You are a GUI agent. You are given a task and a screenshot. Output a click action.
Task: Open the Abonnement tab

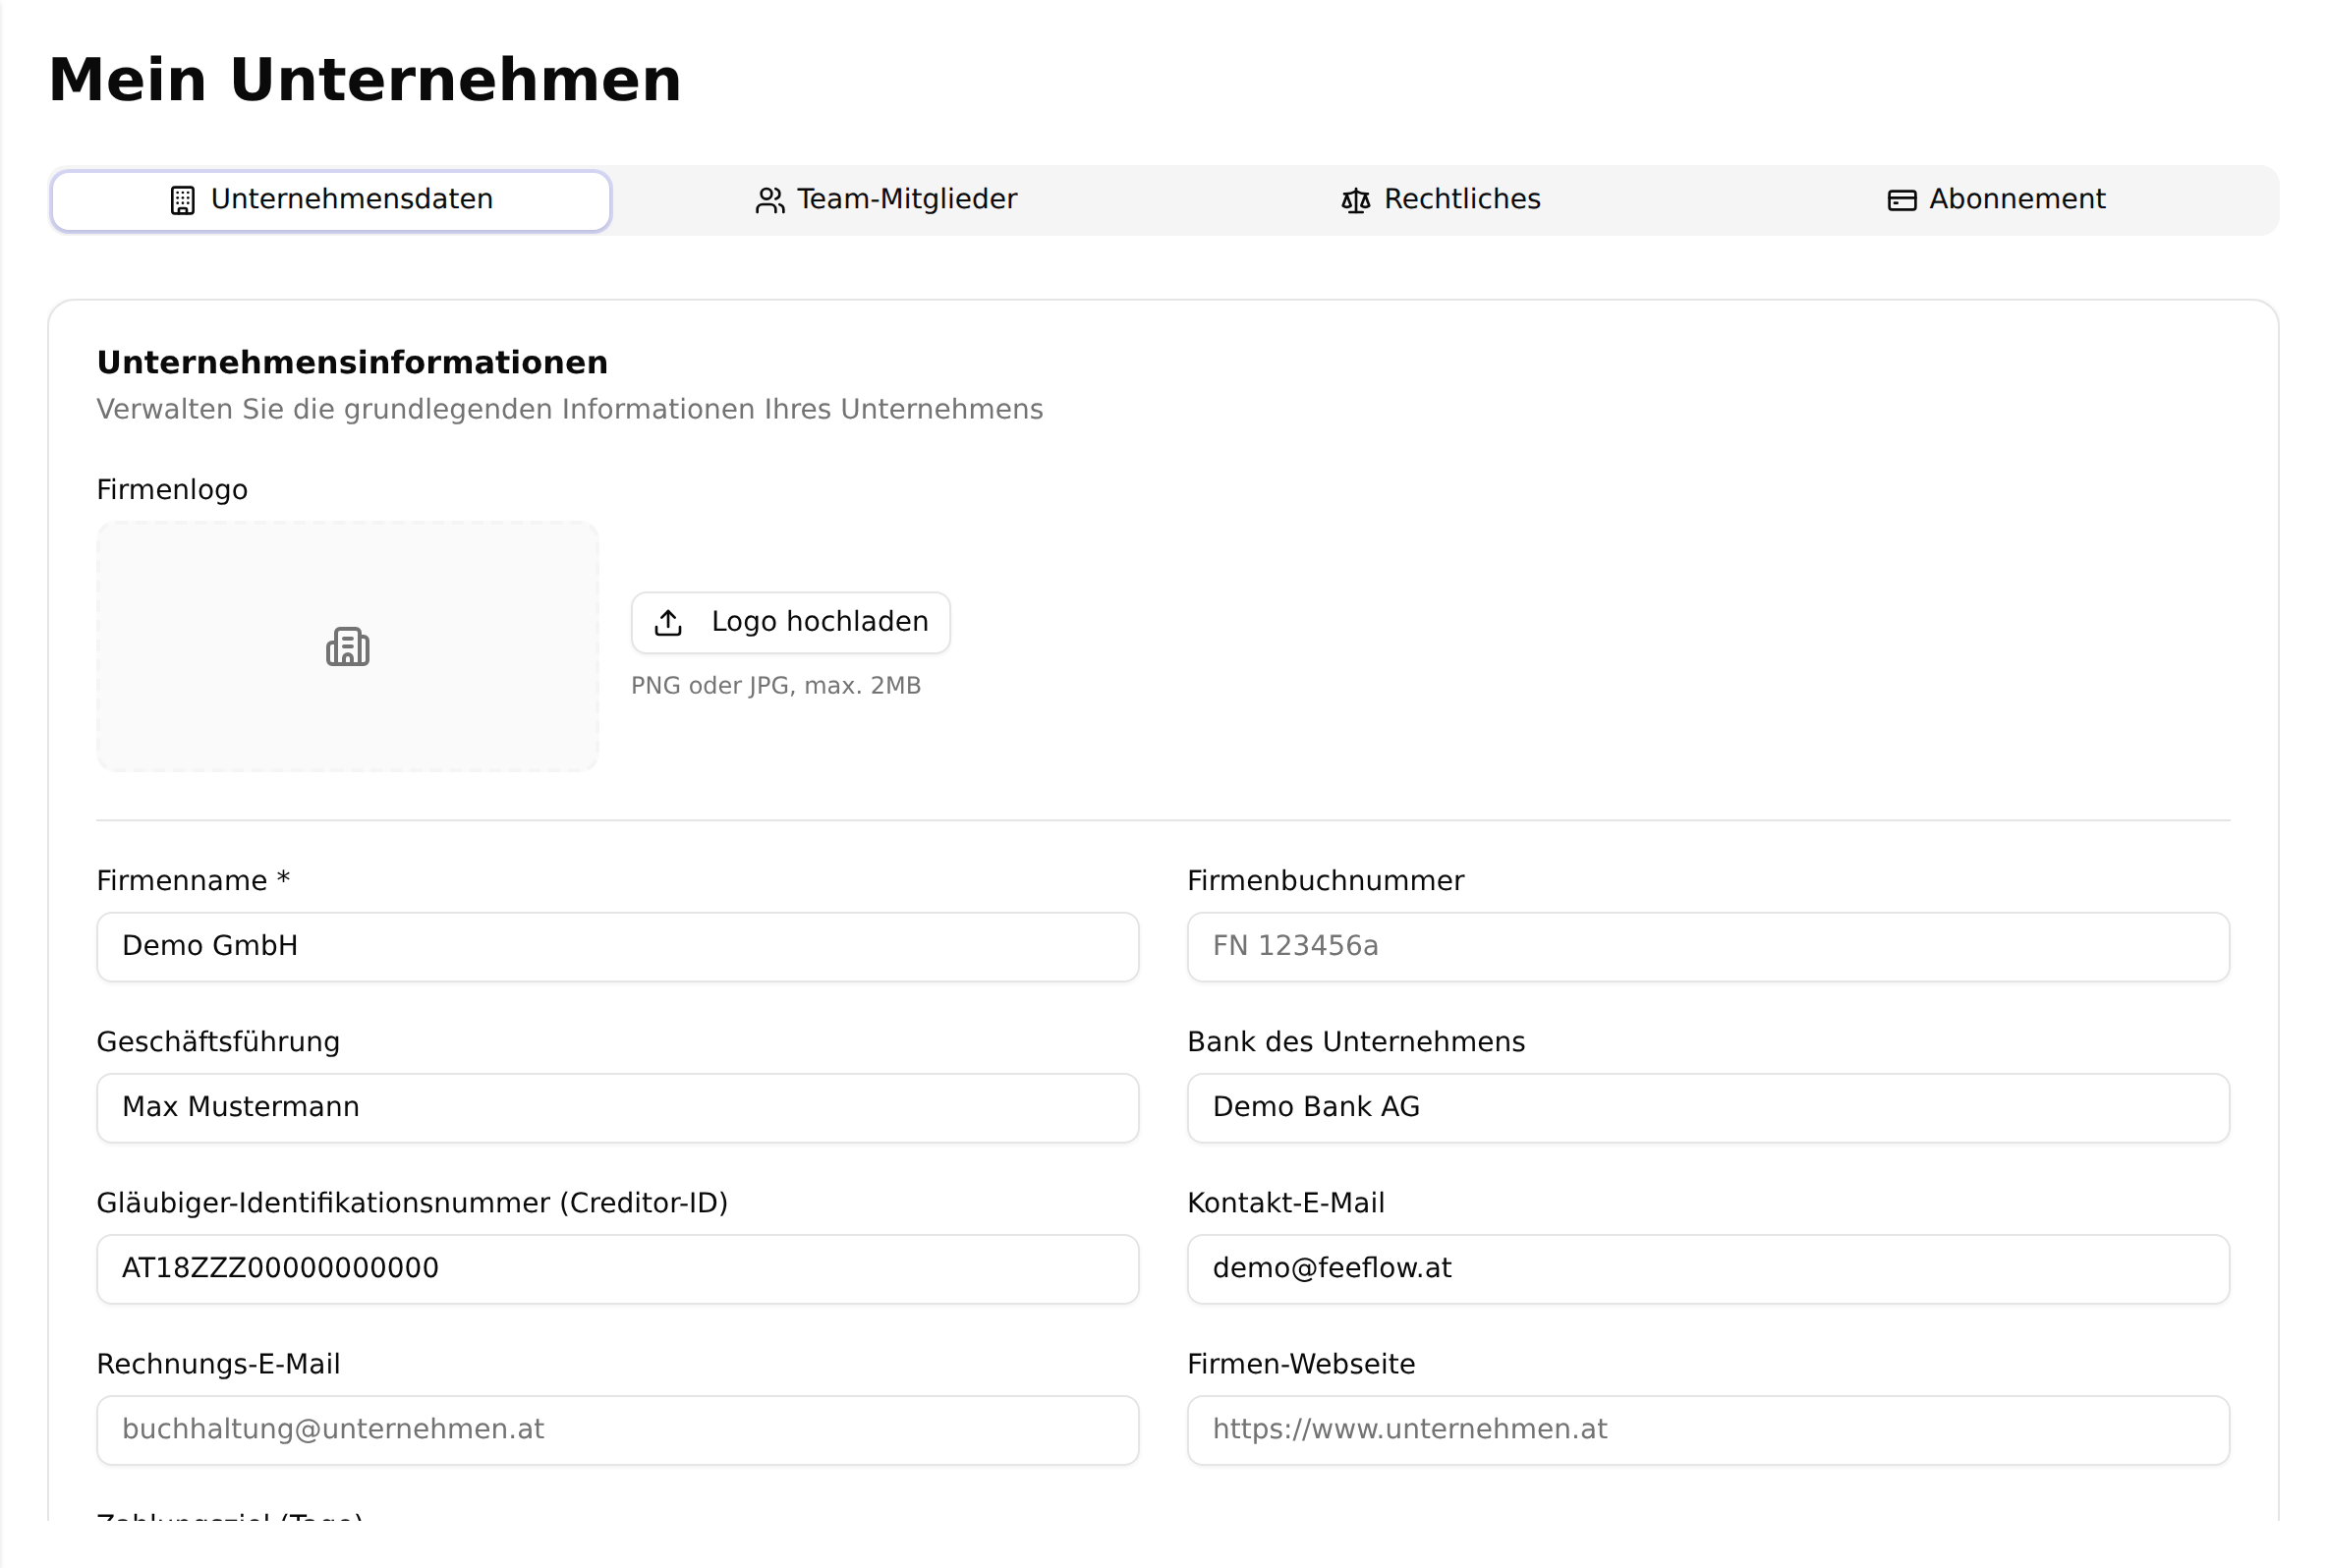click(1996, 200)
